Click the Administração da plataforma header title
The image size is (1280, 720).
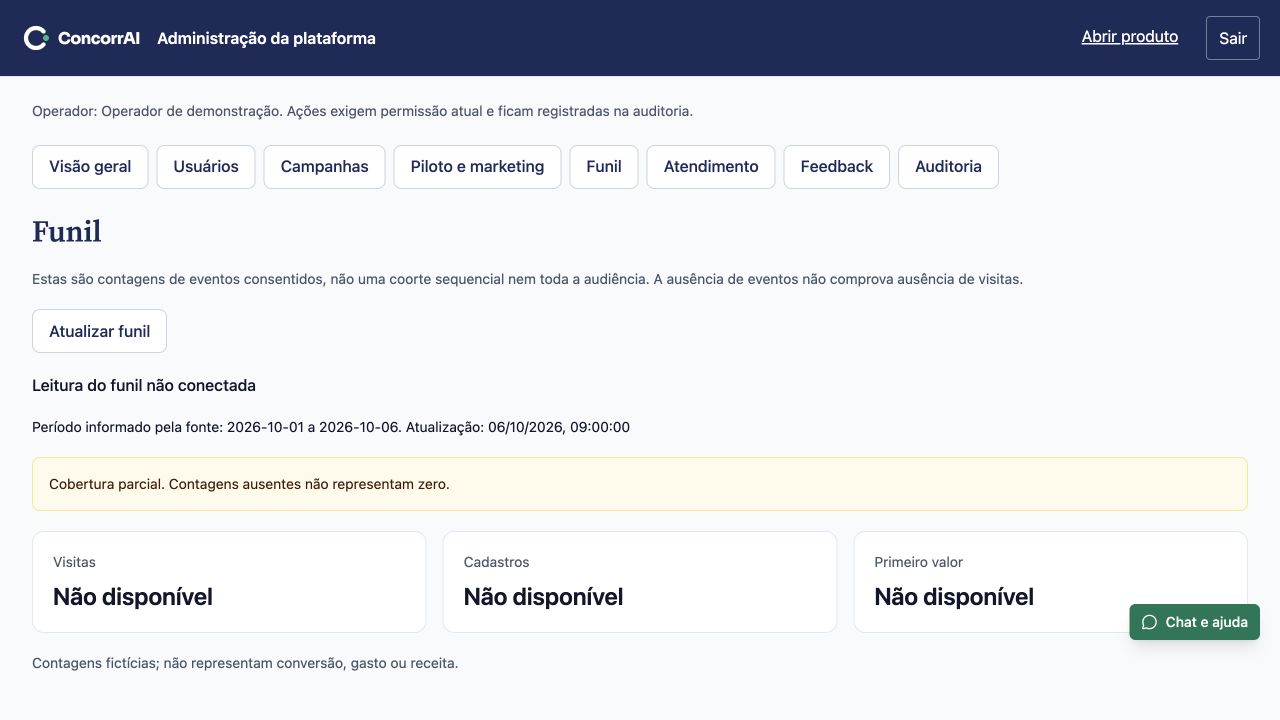click(266, 38)
